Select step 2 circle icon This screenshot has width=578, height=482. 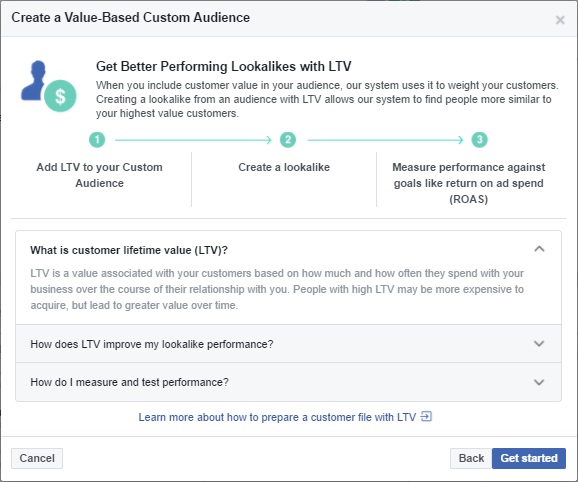point(288,140)
